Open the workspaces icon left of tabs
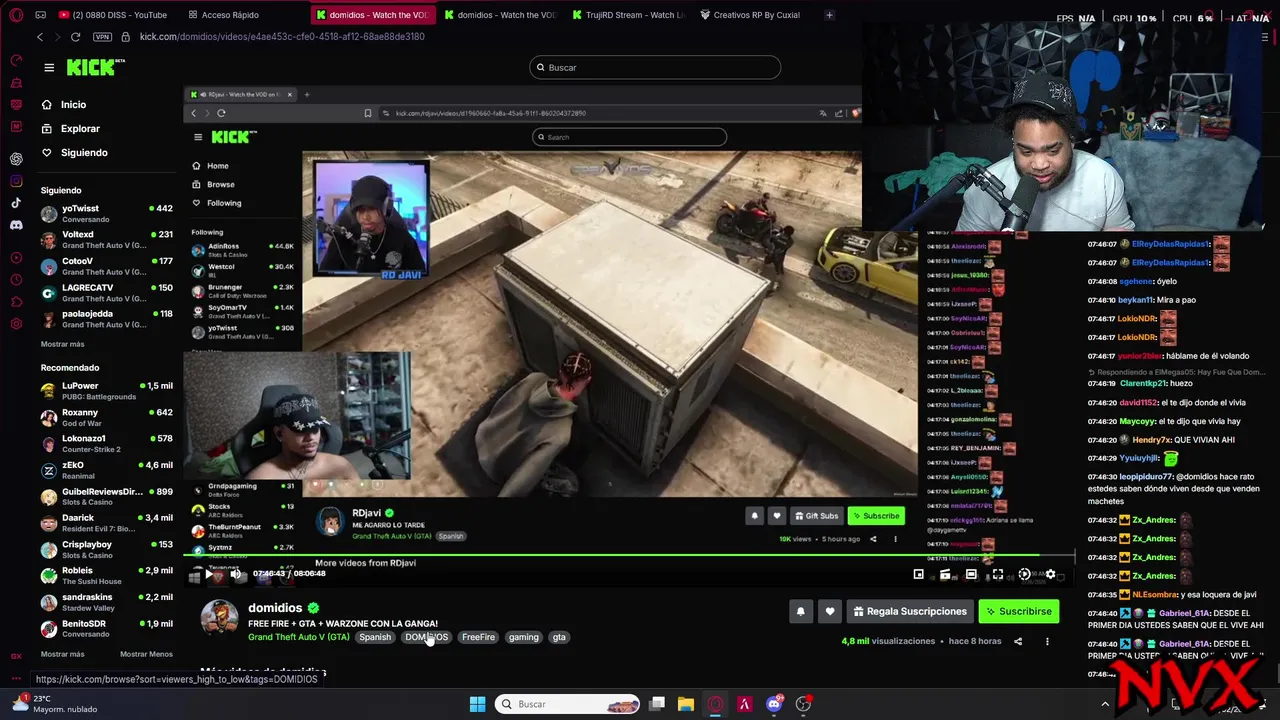 coord(40,15)
